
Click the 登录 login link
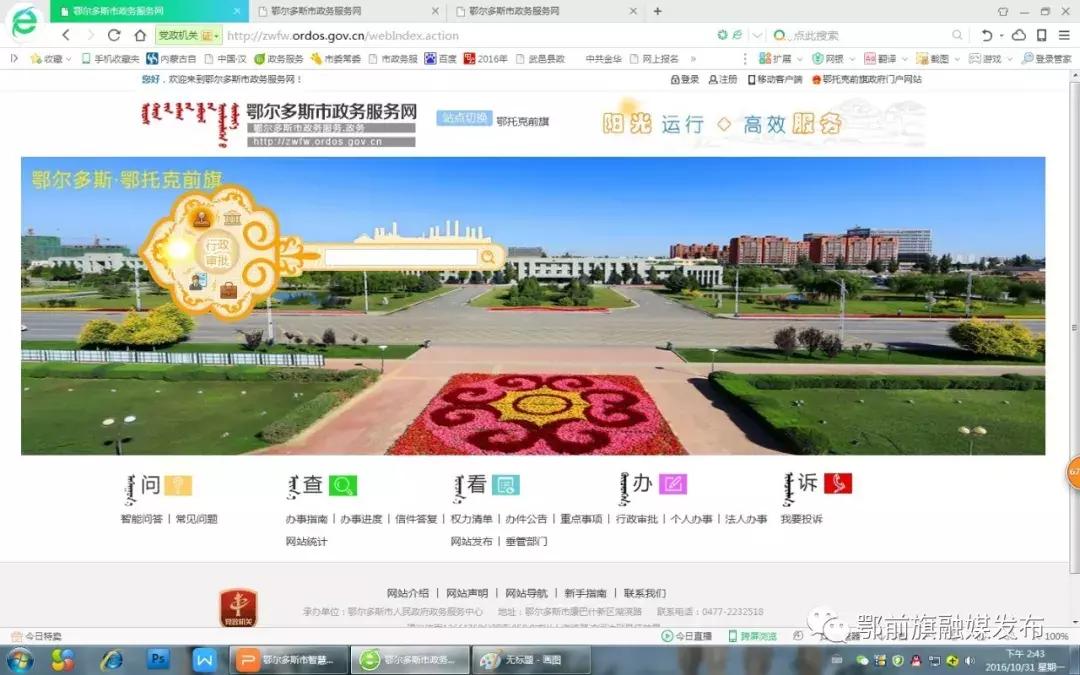[x=686, y=81]
